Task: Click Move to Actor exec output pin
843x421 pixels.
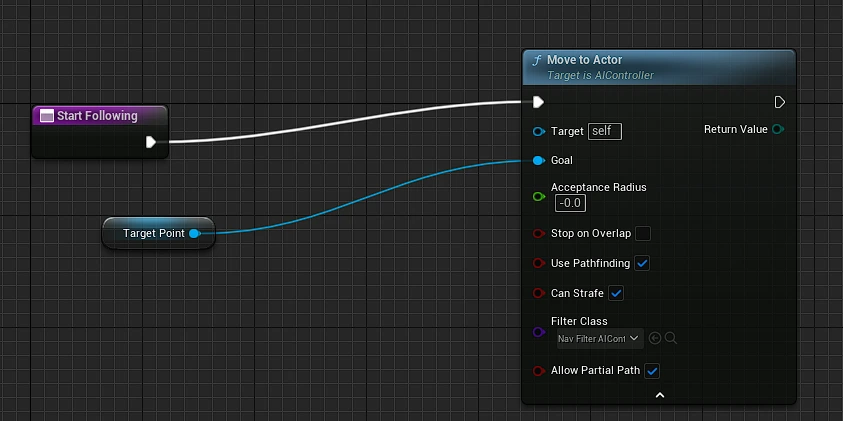Action: point(780,102)
